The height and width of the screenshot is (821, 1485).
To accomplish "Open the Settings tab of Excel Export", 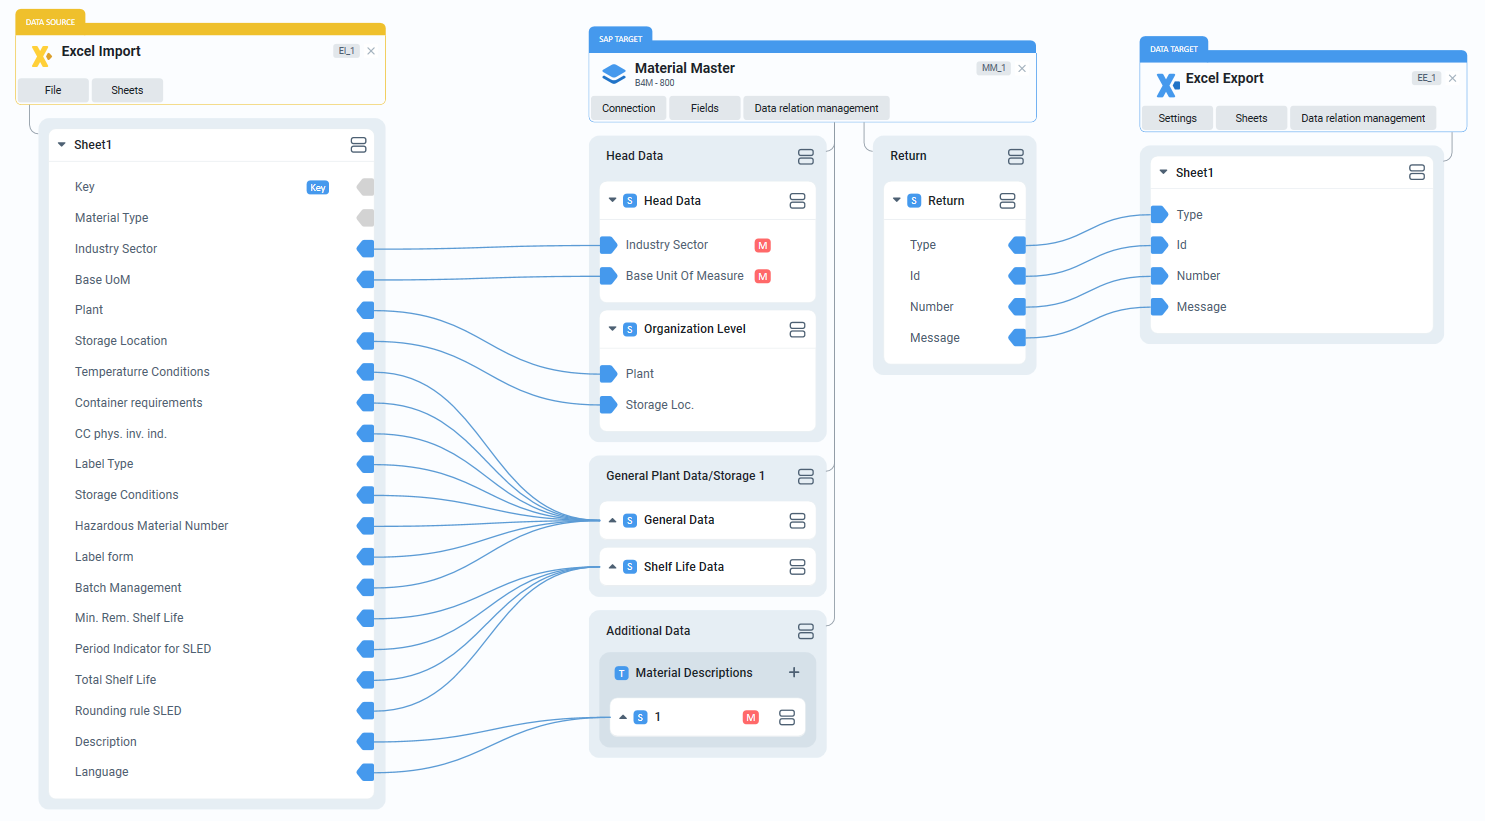I will click(1177, 118).
